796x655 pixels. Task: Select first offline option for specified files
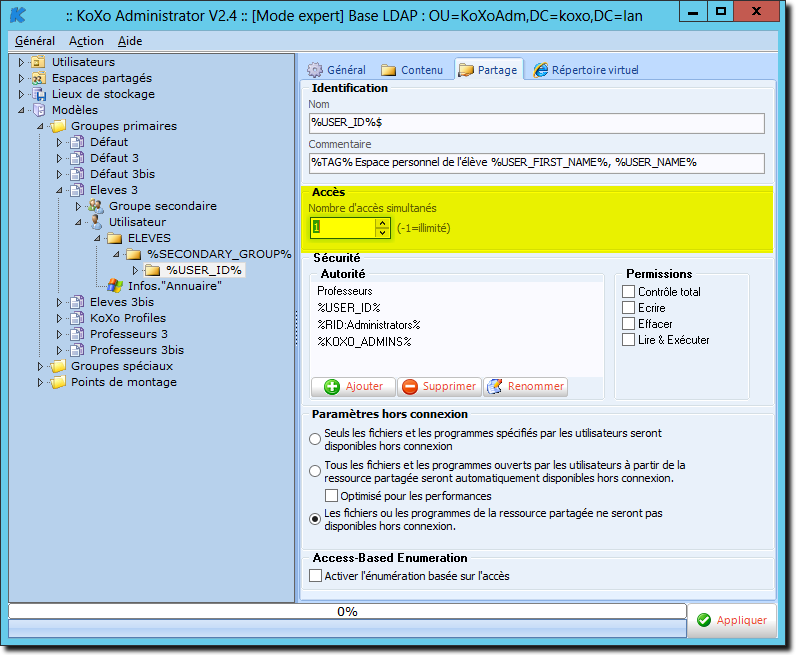tap(316, 438)
